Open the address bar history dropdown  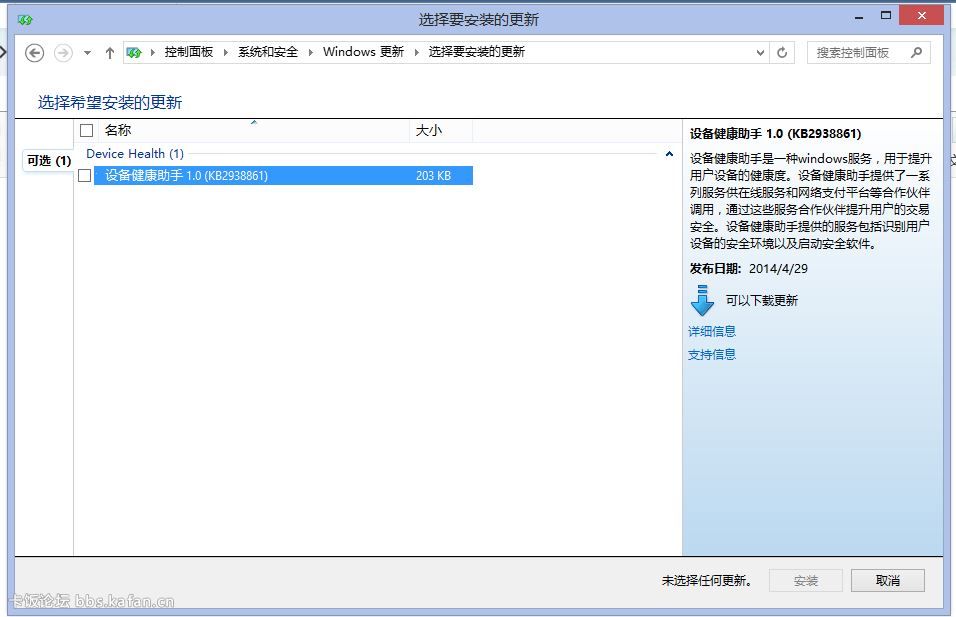click(760, 53)
